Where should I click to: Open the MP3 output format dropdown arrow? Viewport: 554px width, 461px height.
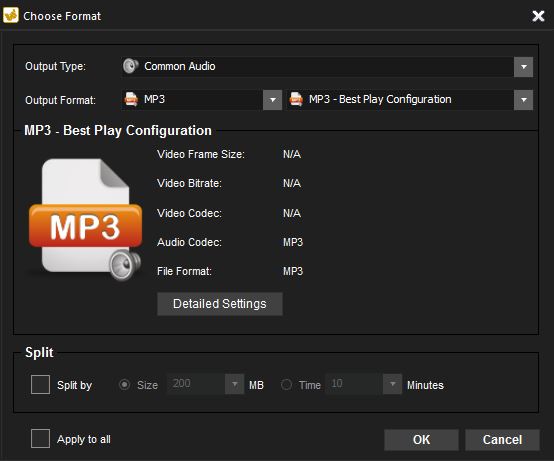pos(272,100)
